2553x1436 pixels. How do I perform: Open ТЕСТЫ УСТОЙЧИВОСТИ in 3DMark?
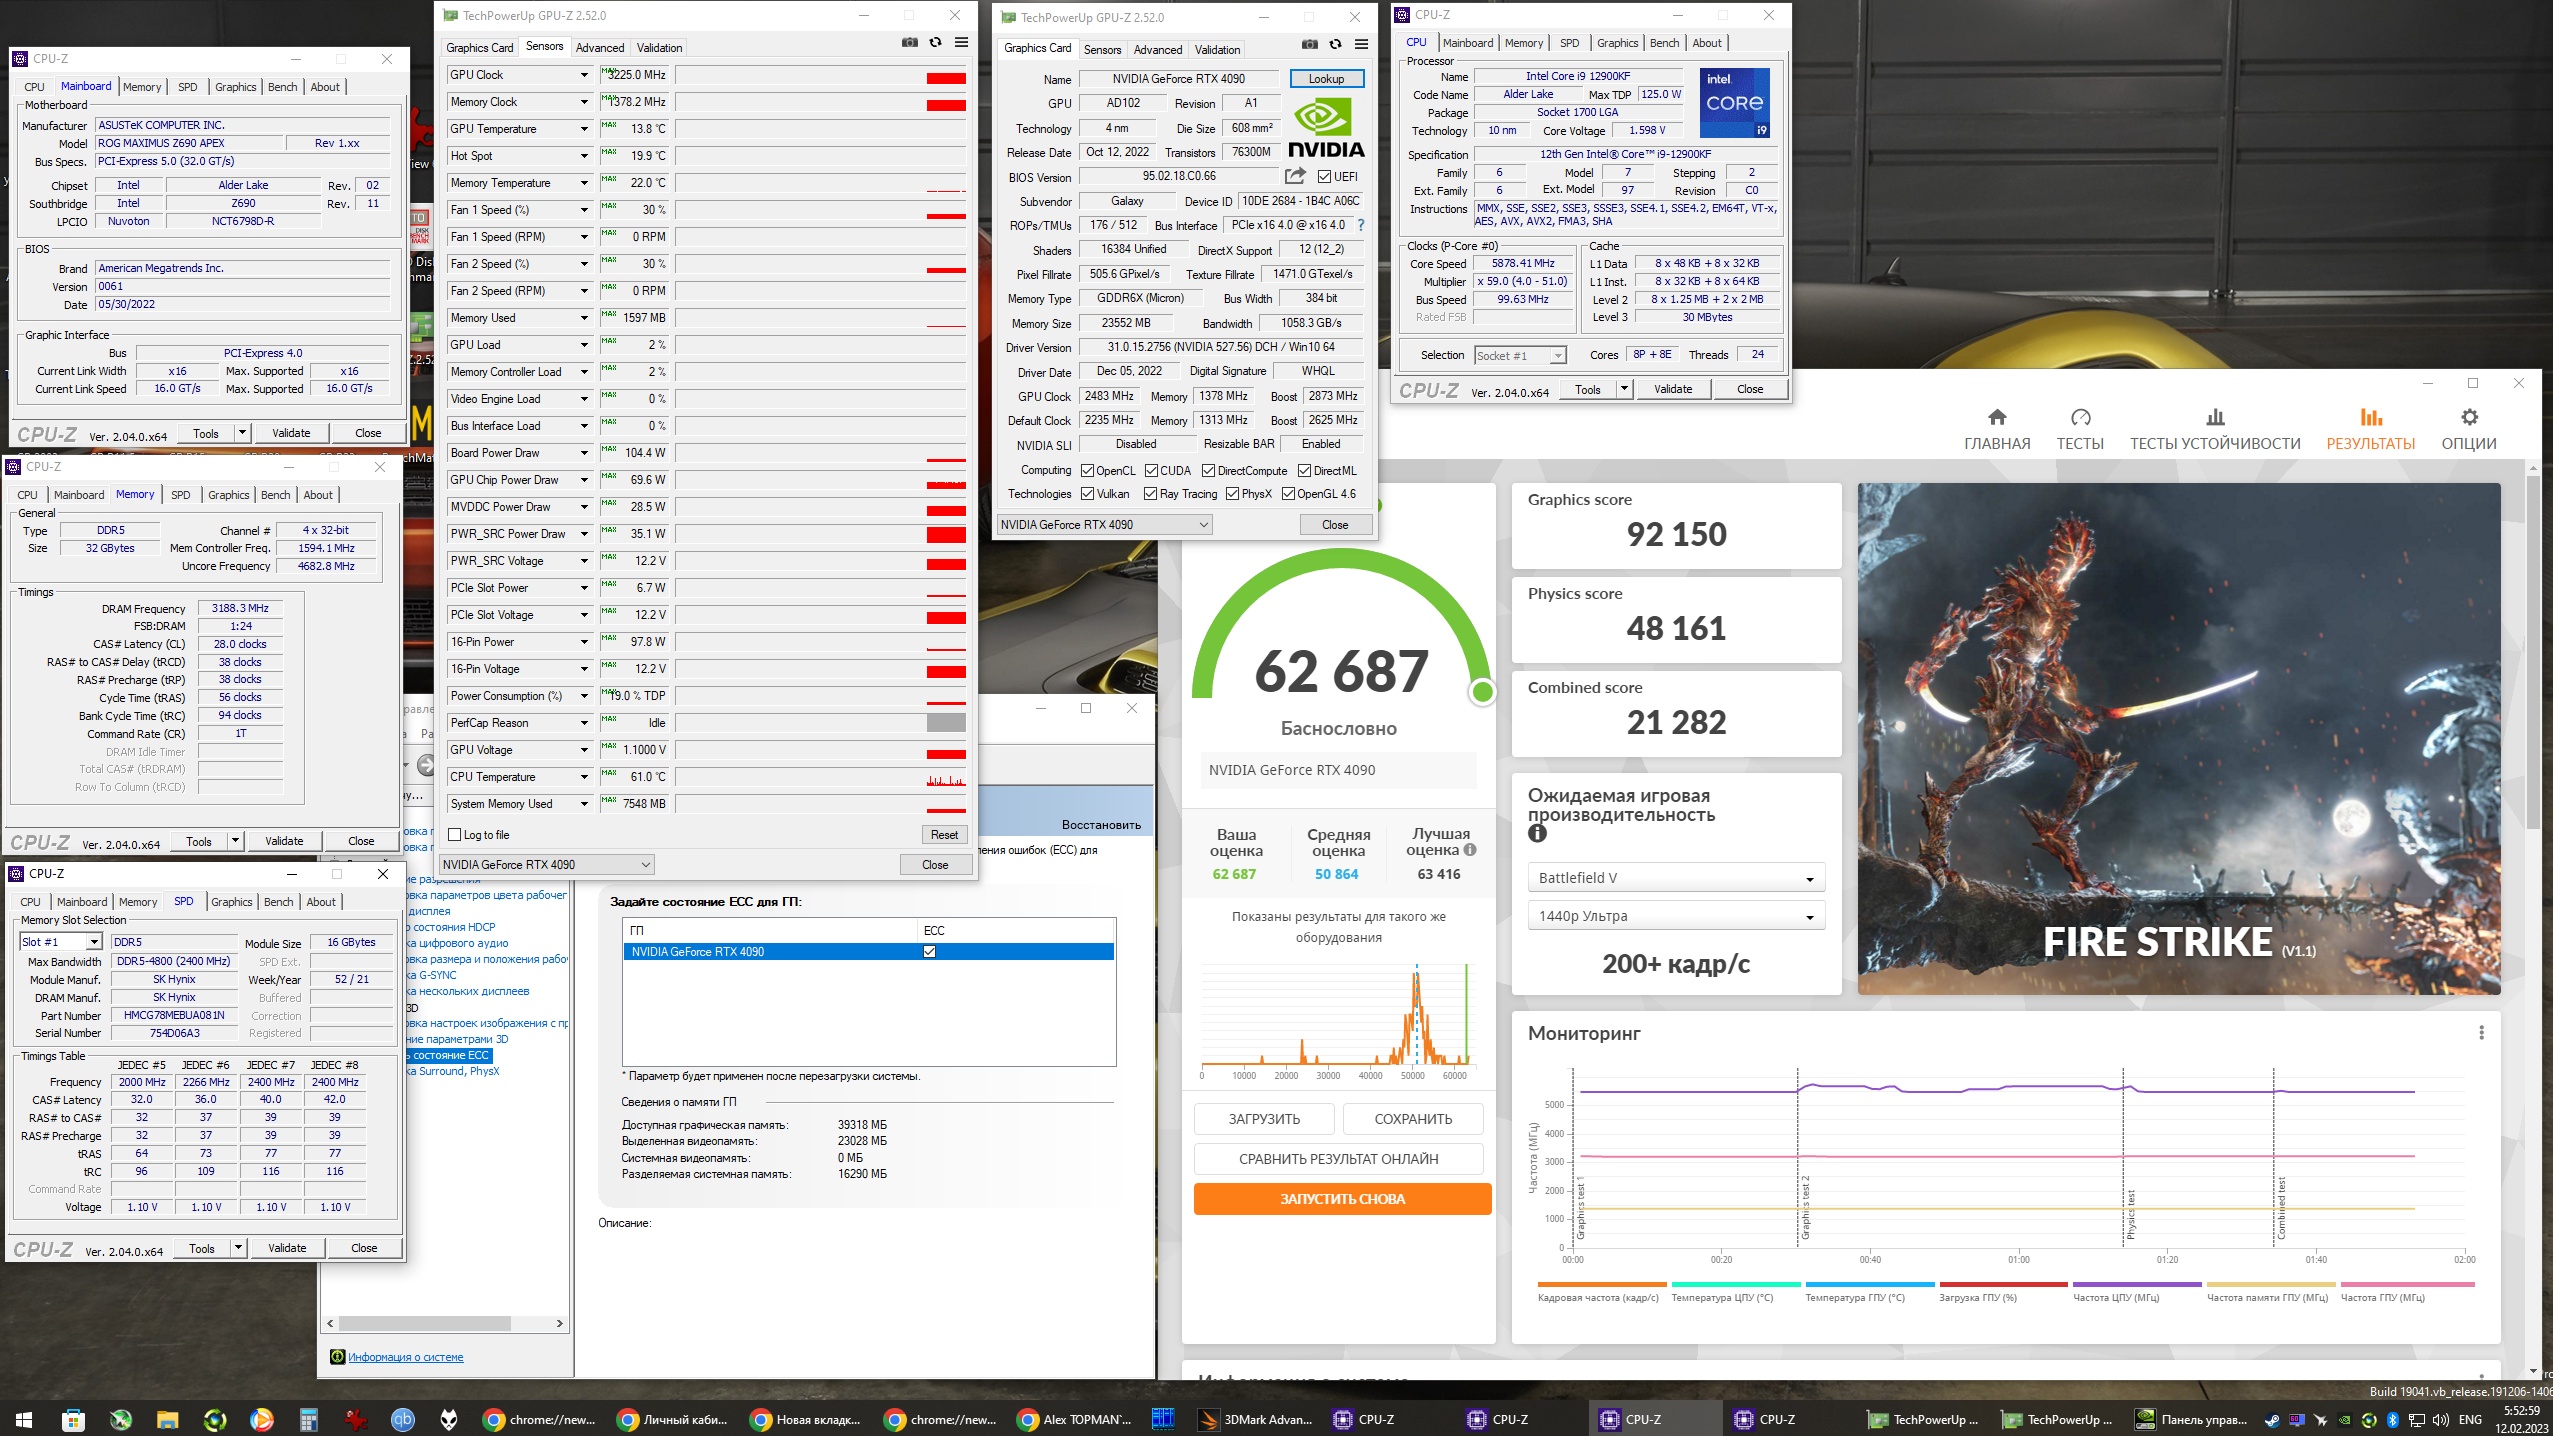[x=2214, y=430]
